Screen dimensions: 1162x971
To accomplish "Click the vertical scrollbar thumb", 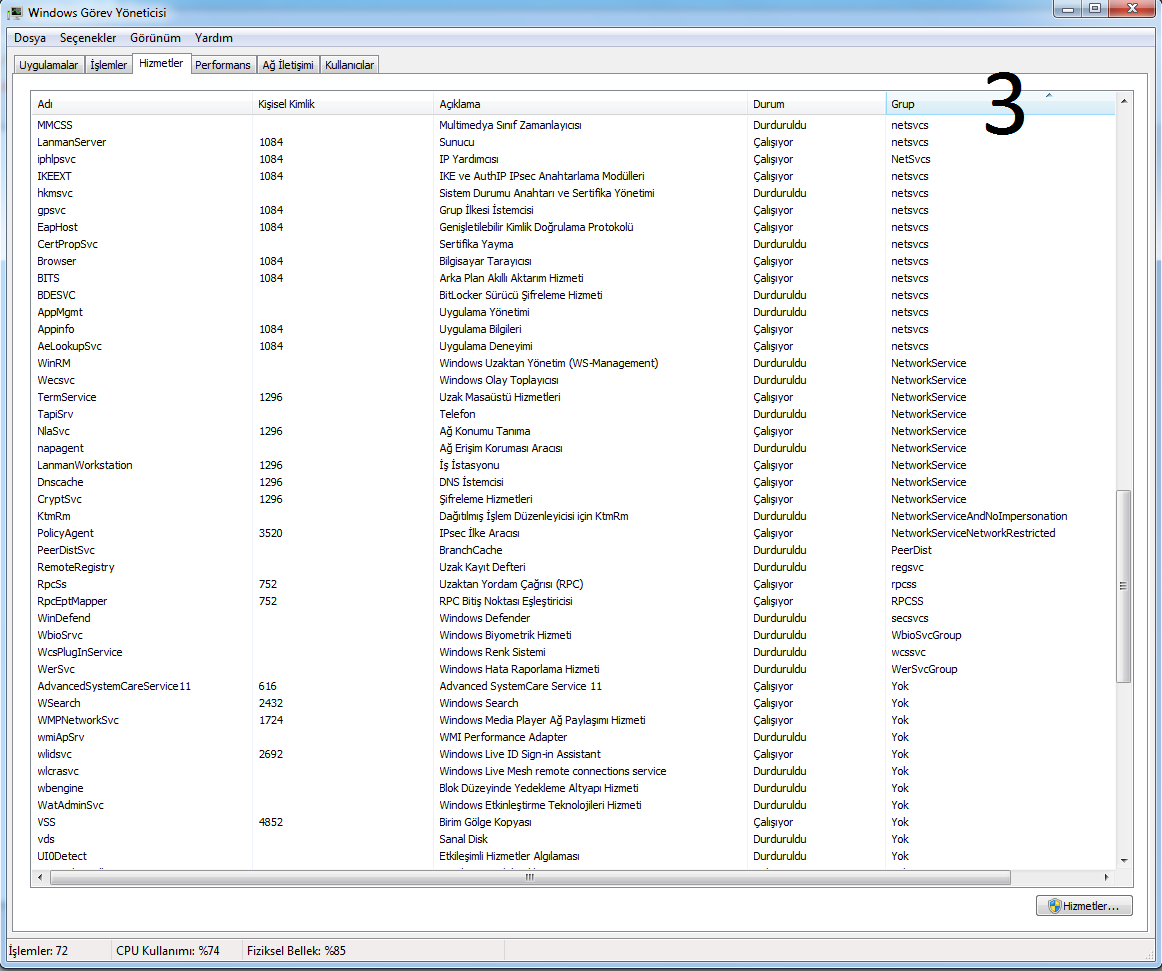I will click(x=1123, y=586).
